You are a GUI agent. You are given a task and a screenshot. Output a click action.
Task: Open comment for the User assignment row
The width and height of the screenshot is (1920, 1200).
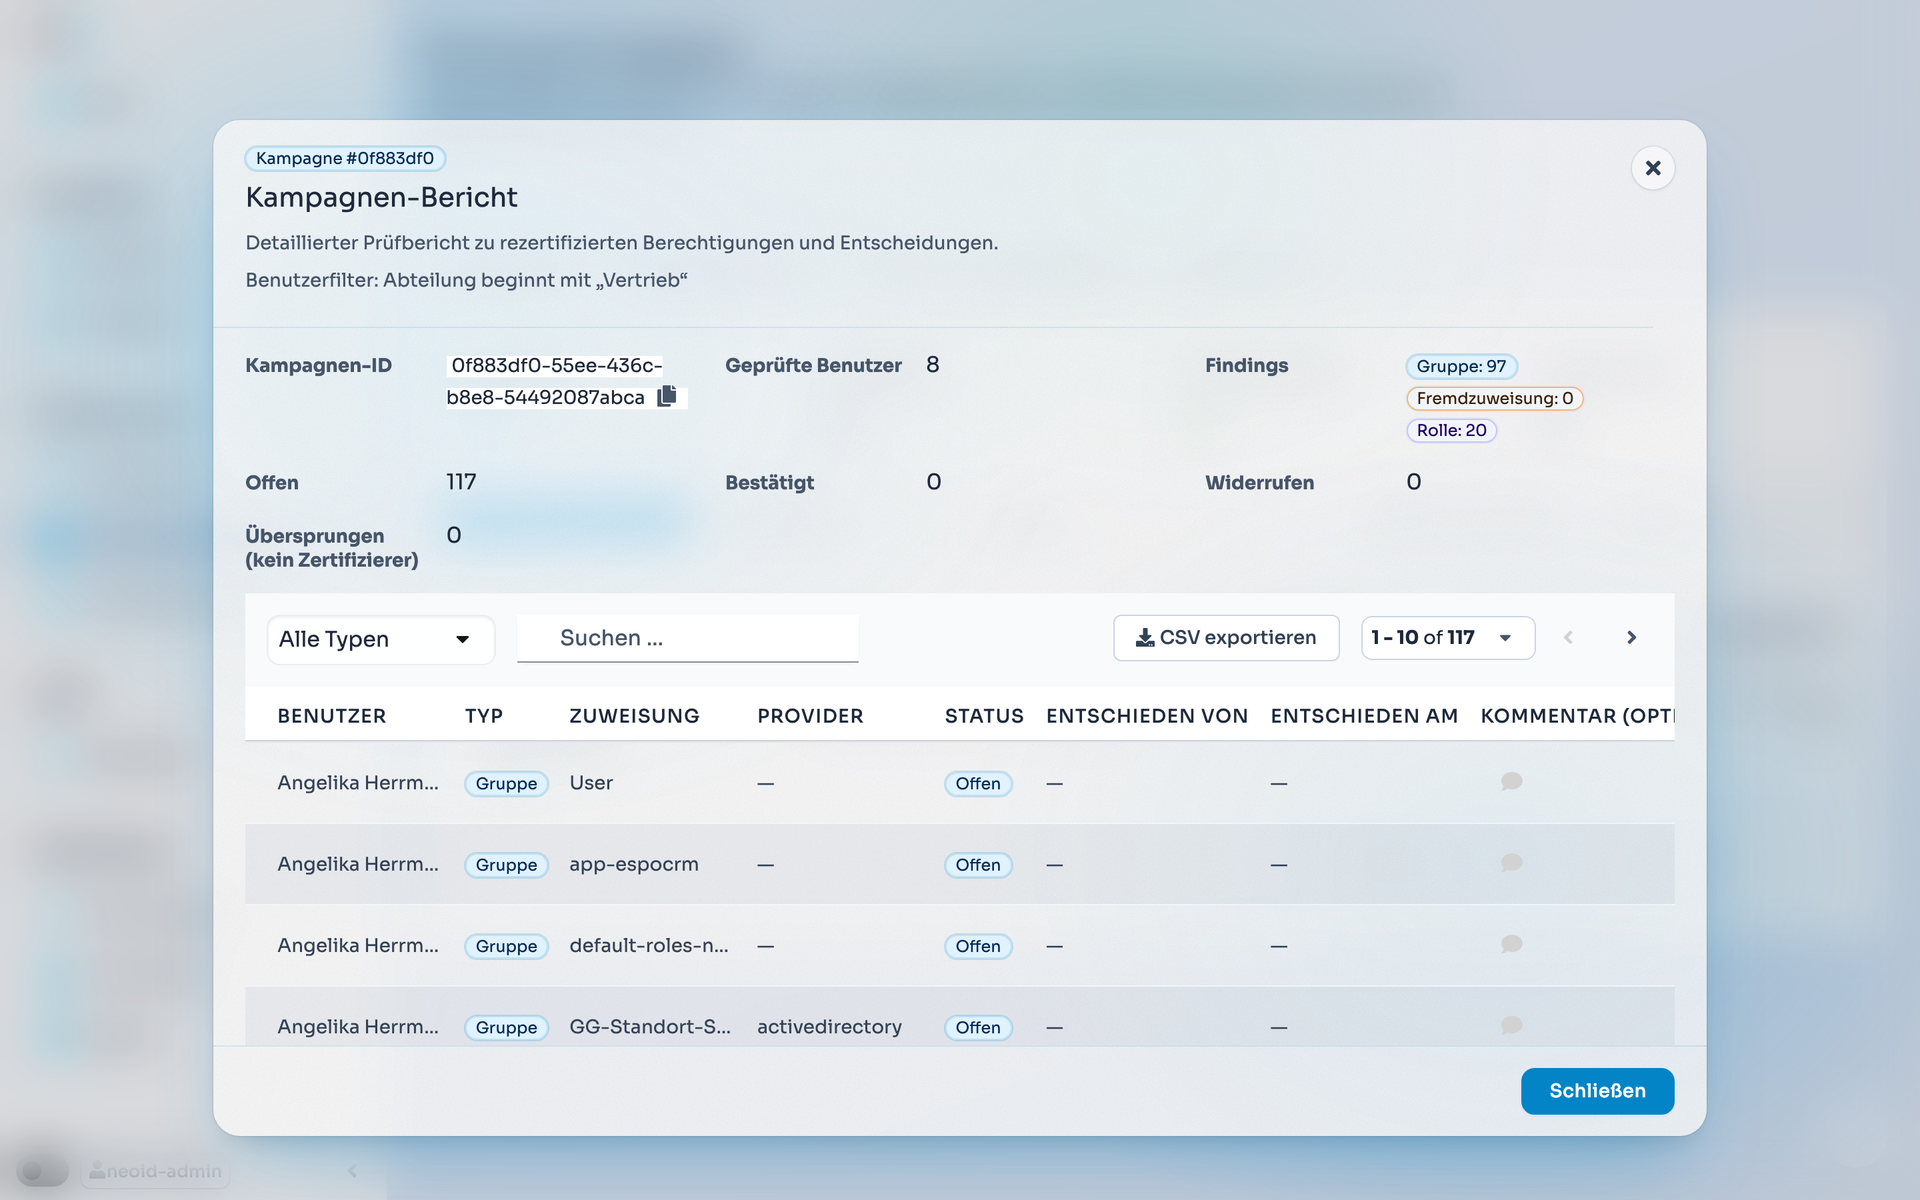click(x=1512, y=781)
